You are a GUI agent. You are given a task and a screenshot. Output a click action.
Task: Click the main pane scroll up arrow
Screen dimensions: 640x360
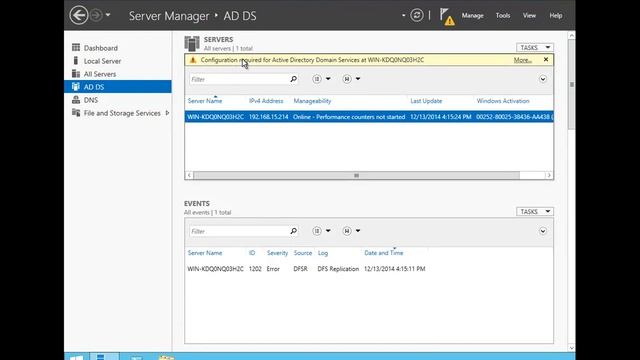point(571,36)
